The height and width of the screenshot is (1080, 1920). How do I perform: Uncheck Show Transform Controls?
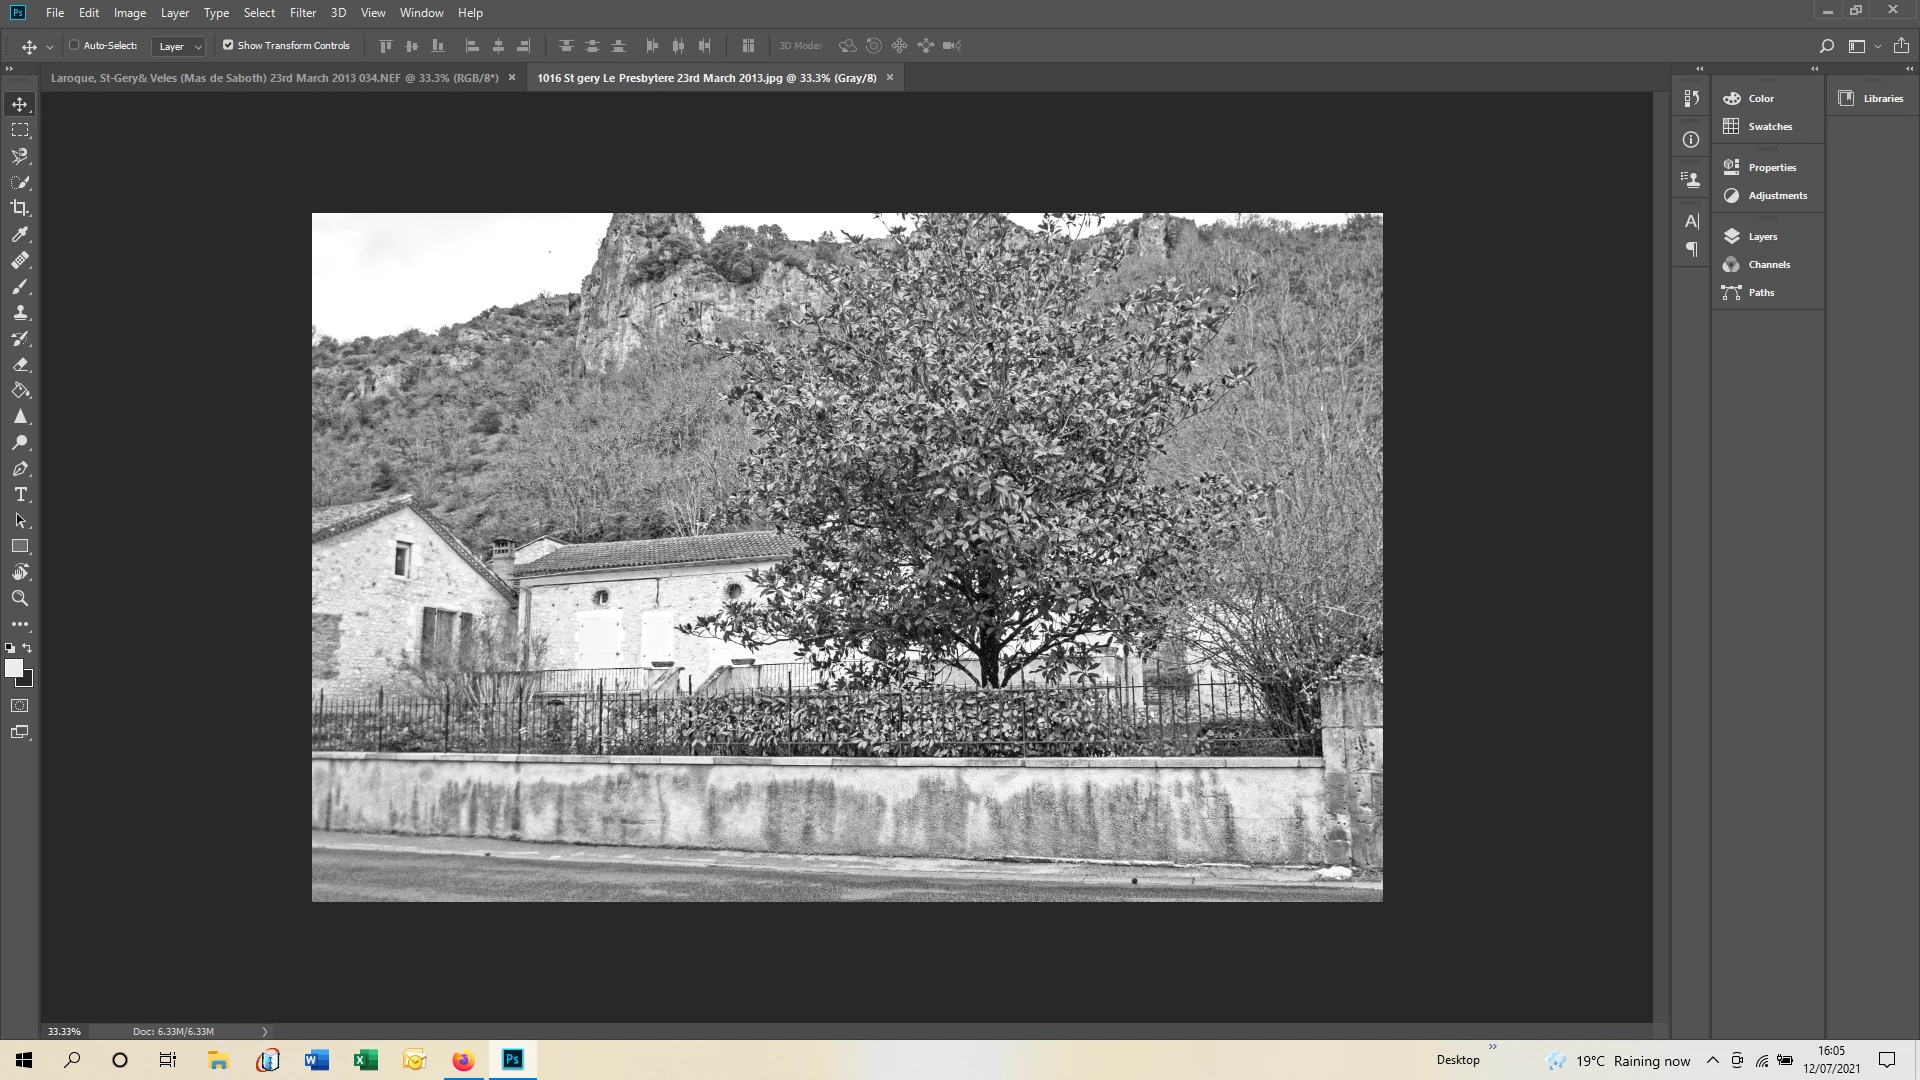[x=228, y=45]
